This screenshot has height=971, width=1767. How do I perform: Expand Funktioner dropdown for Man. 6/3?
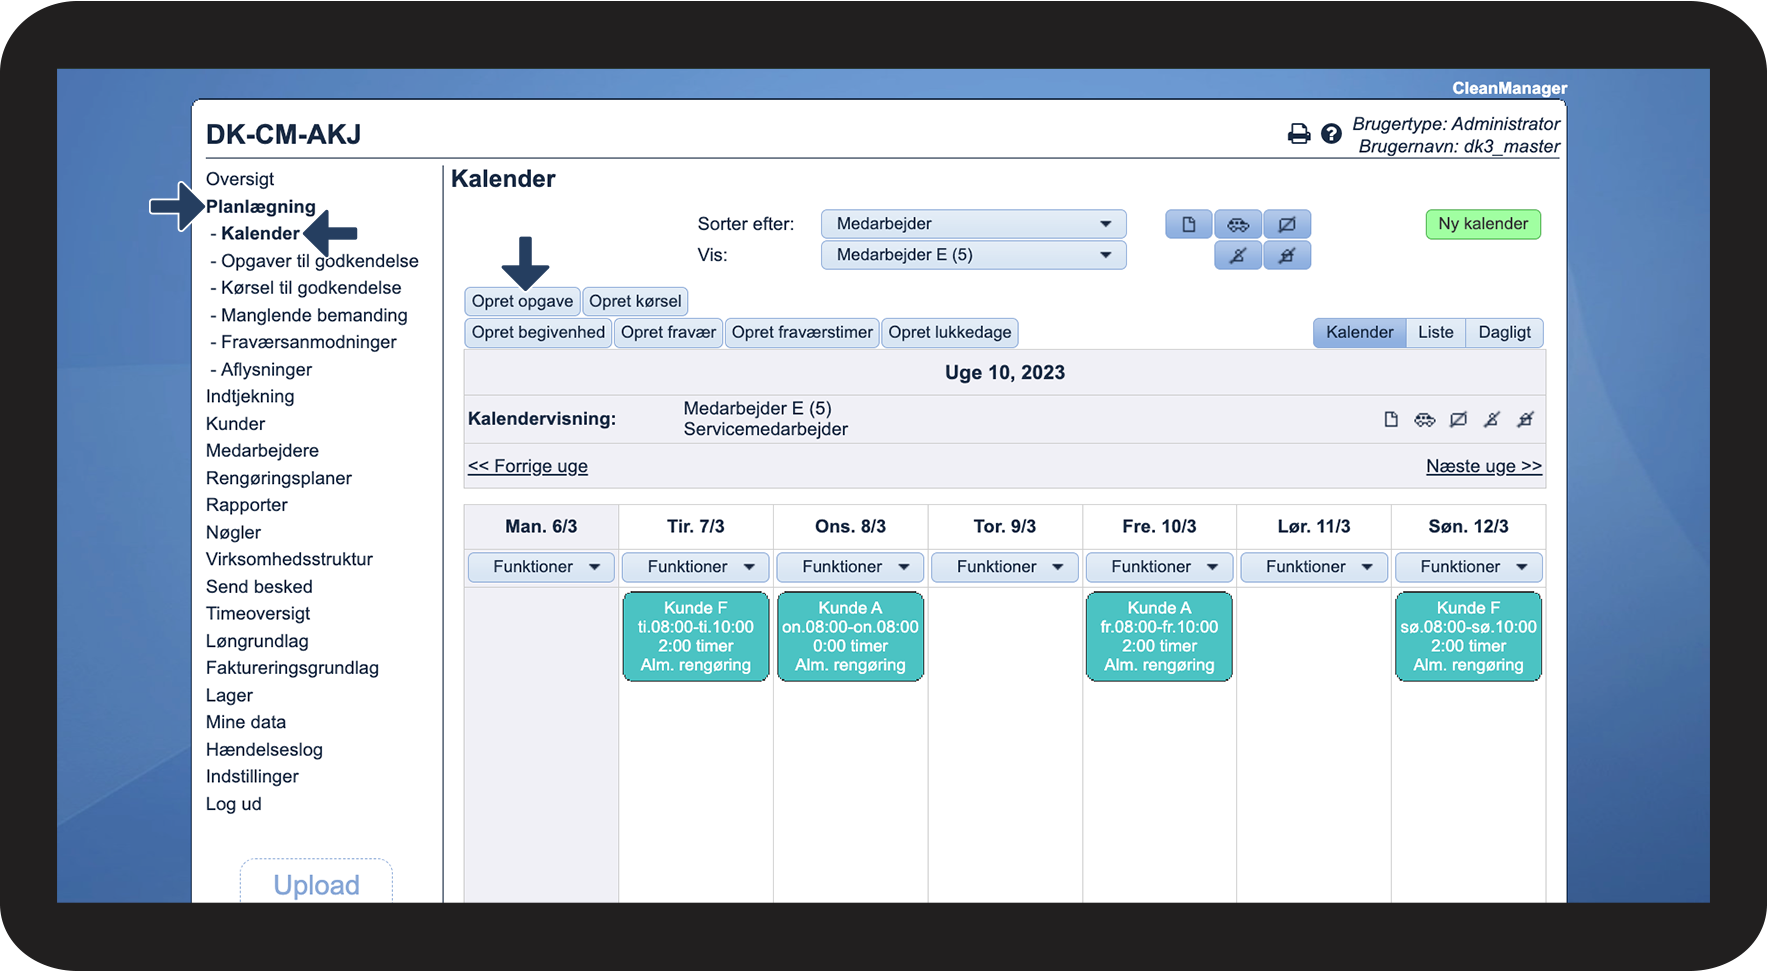(541, 567)
